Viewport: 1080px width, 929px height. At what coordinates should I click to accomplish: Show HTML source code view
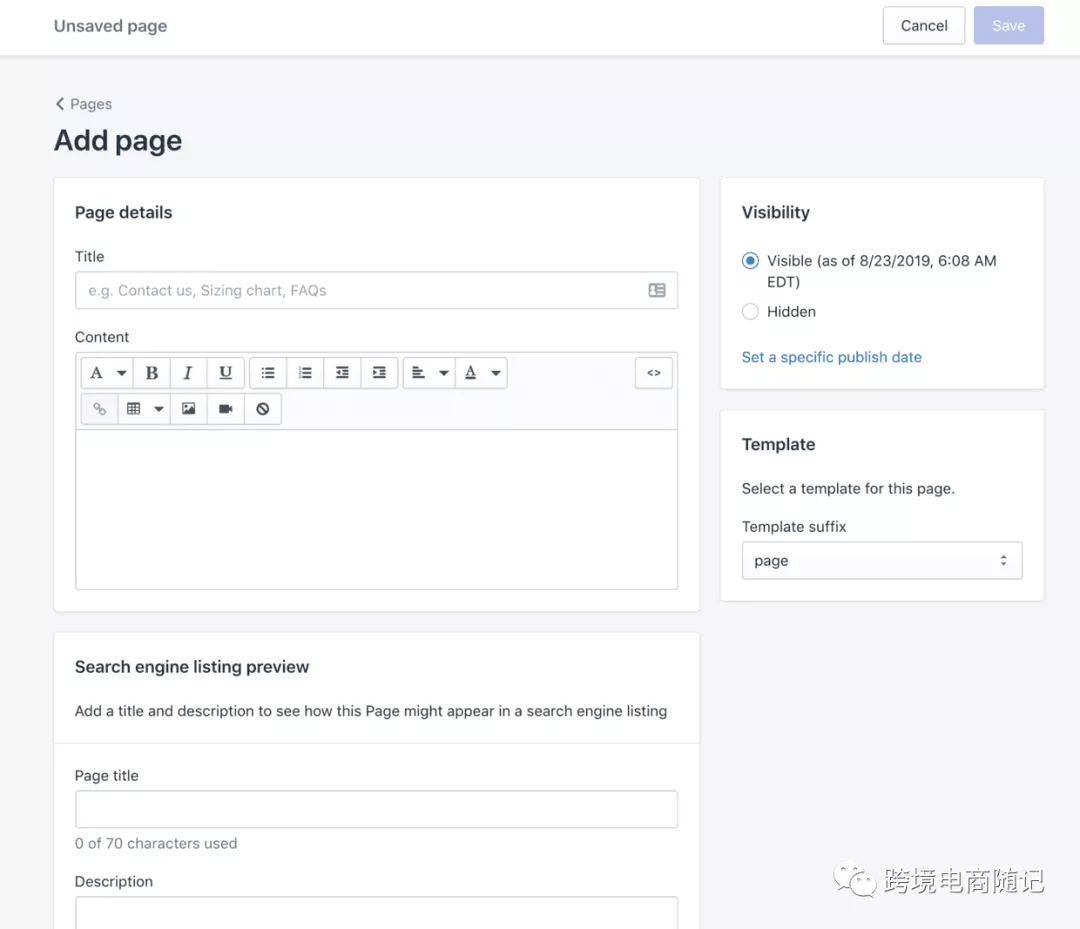pyautogui.click(x=654, y=373)
